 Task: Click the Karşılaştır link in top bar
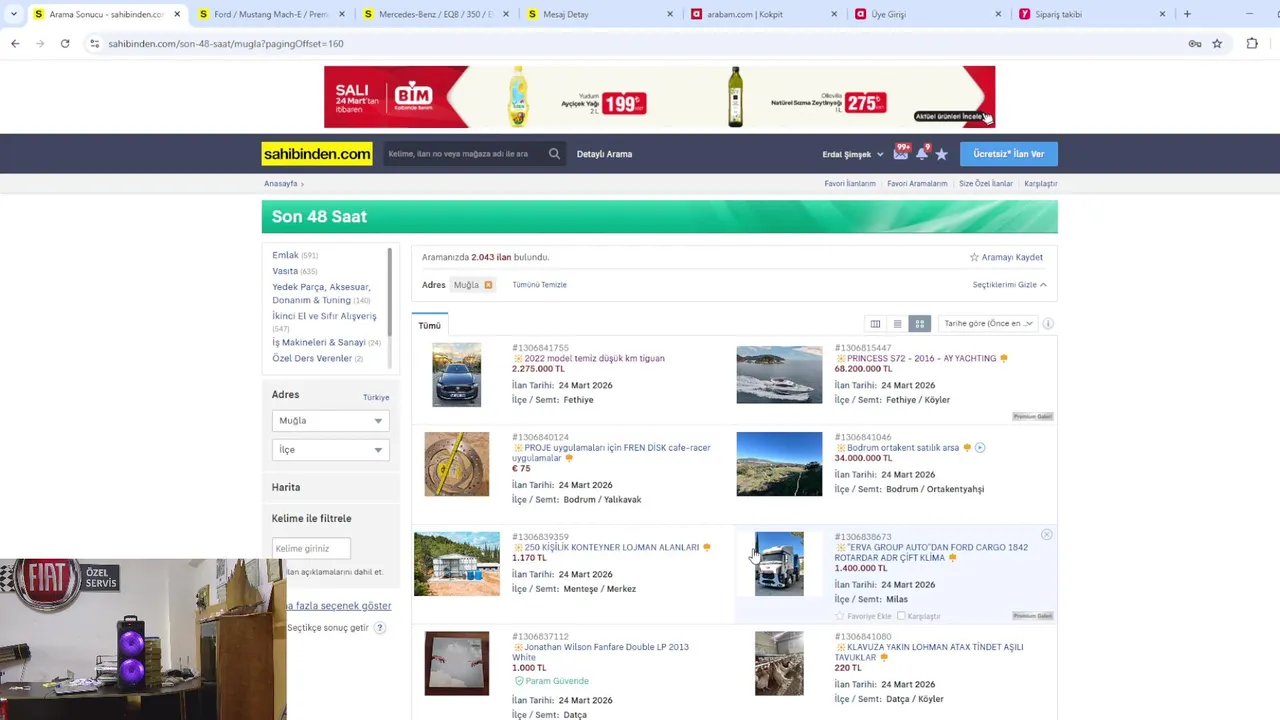1041,184
